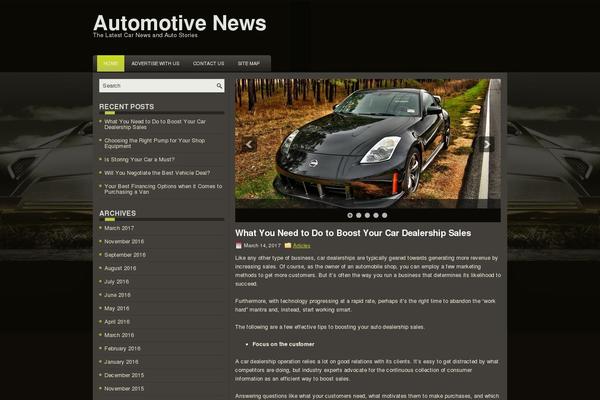Open post Choosing the Right Pump
This screenshot has height=400, width=600.
click(155, 143)
